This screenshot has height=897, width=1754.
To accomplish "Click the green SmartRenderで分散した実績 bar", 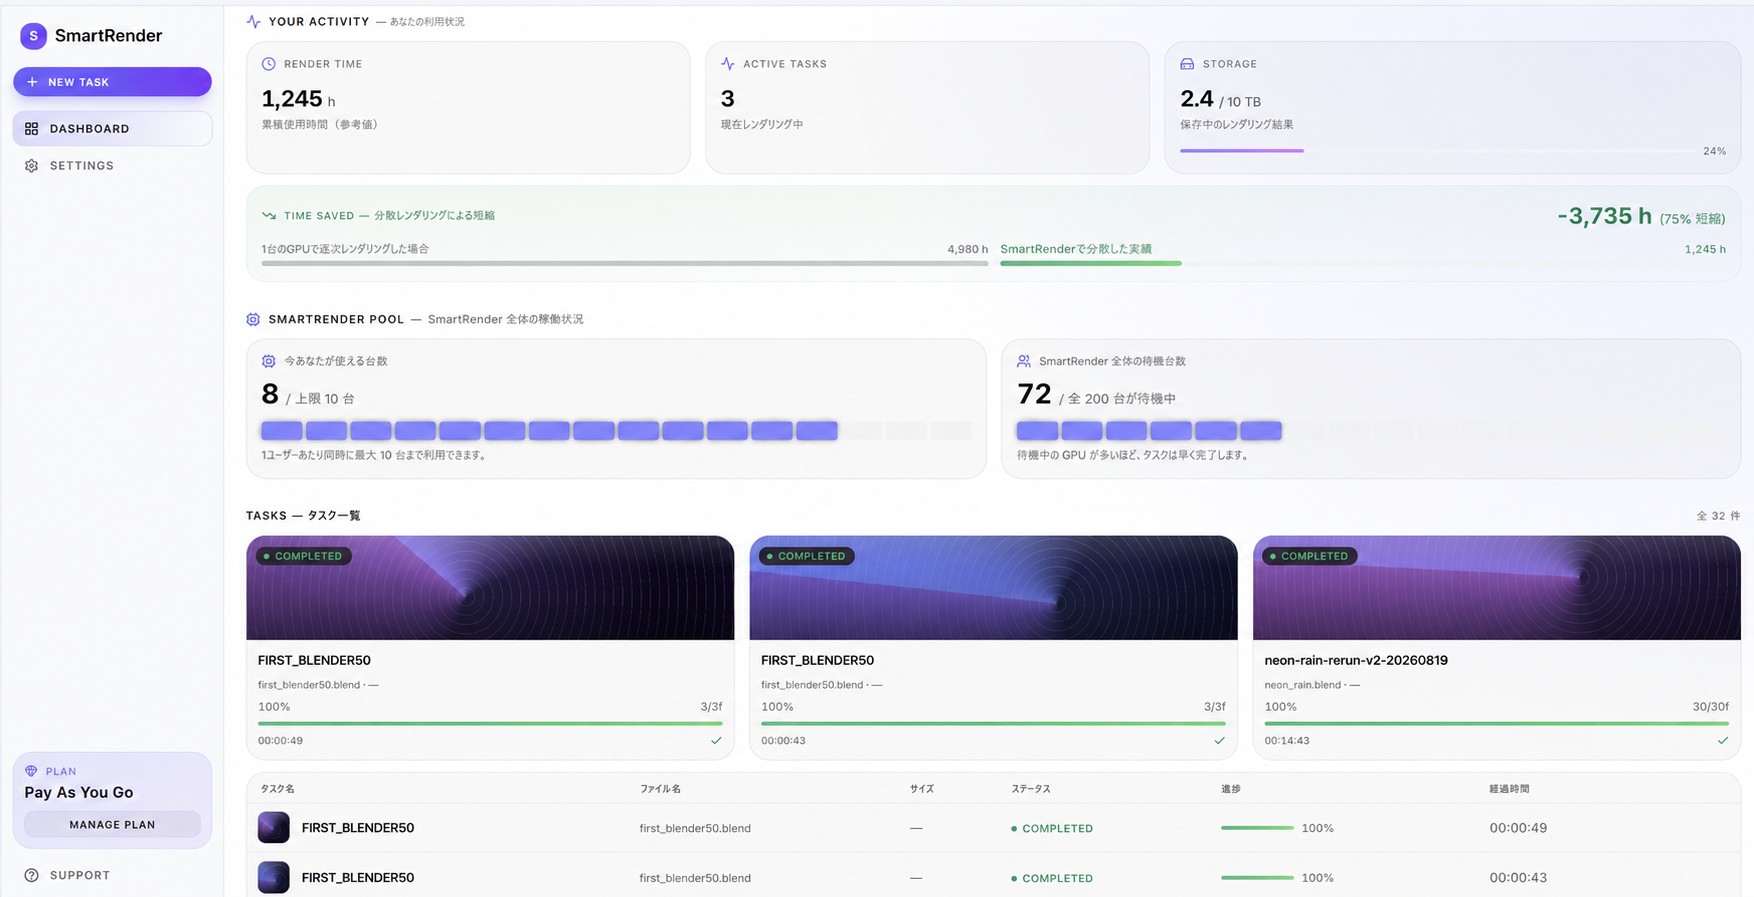I will 1091,263.
